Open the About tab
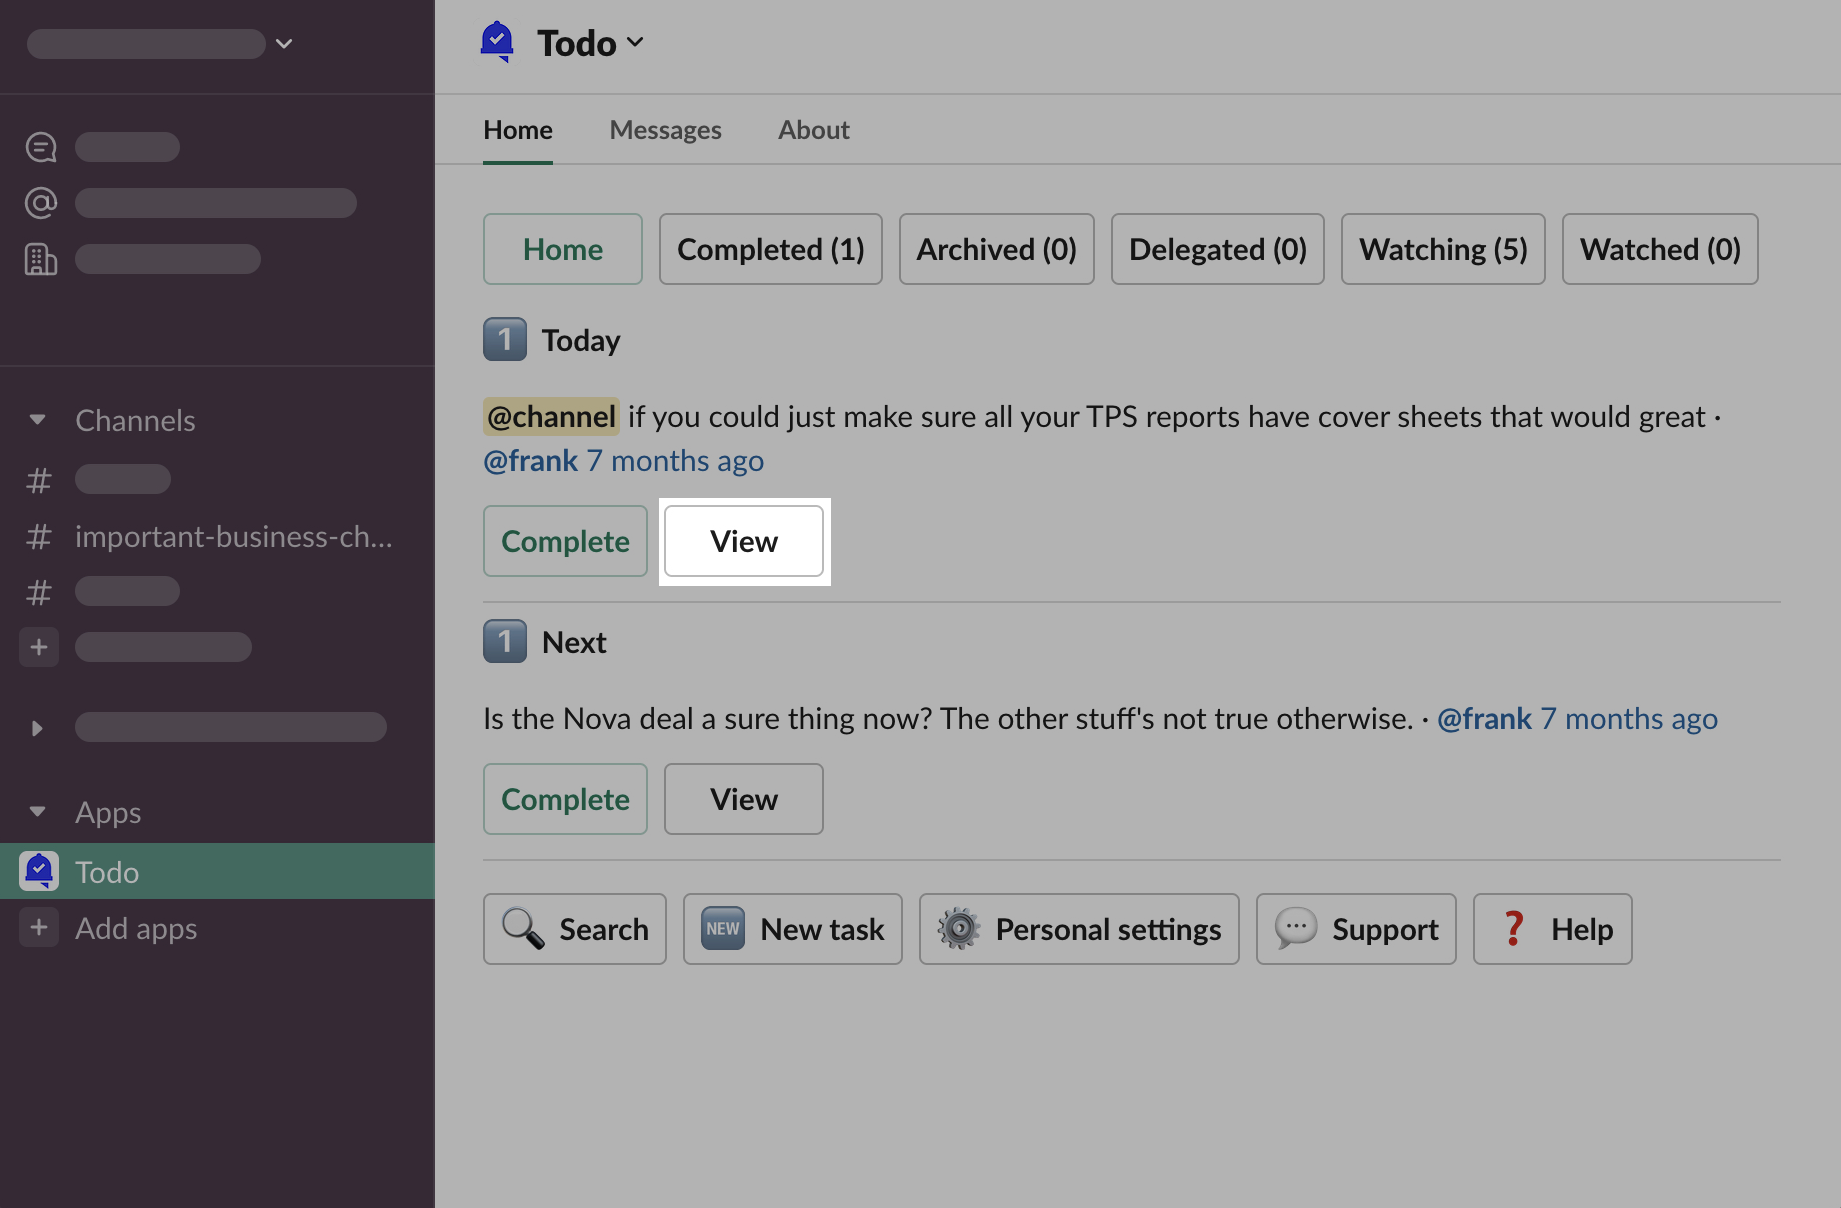The width and height of the screenshot is (1841, 1208). 814,130
